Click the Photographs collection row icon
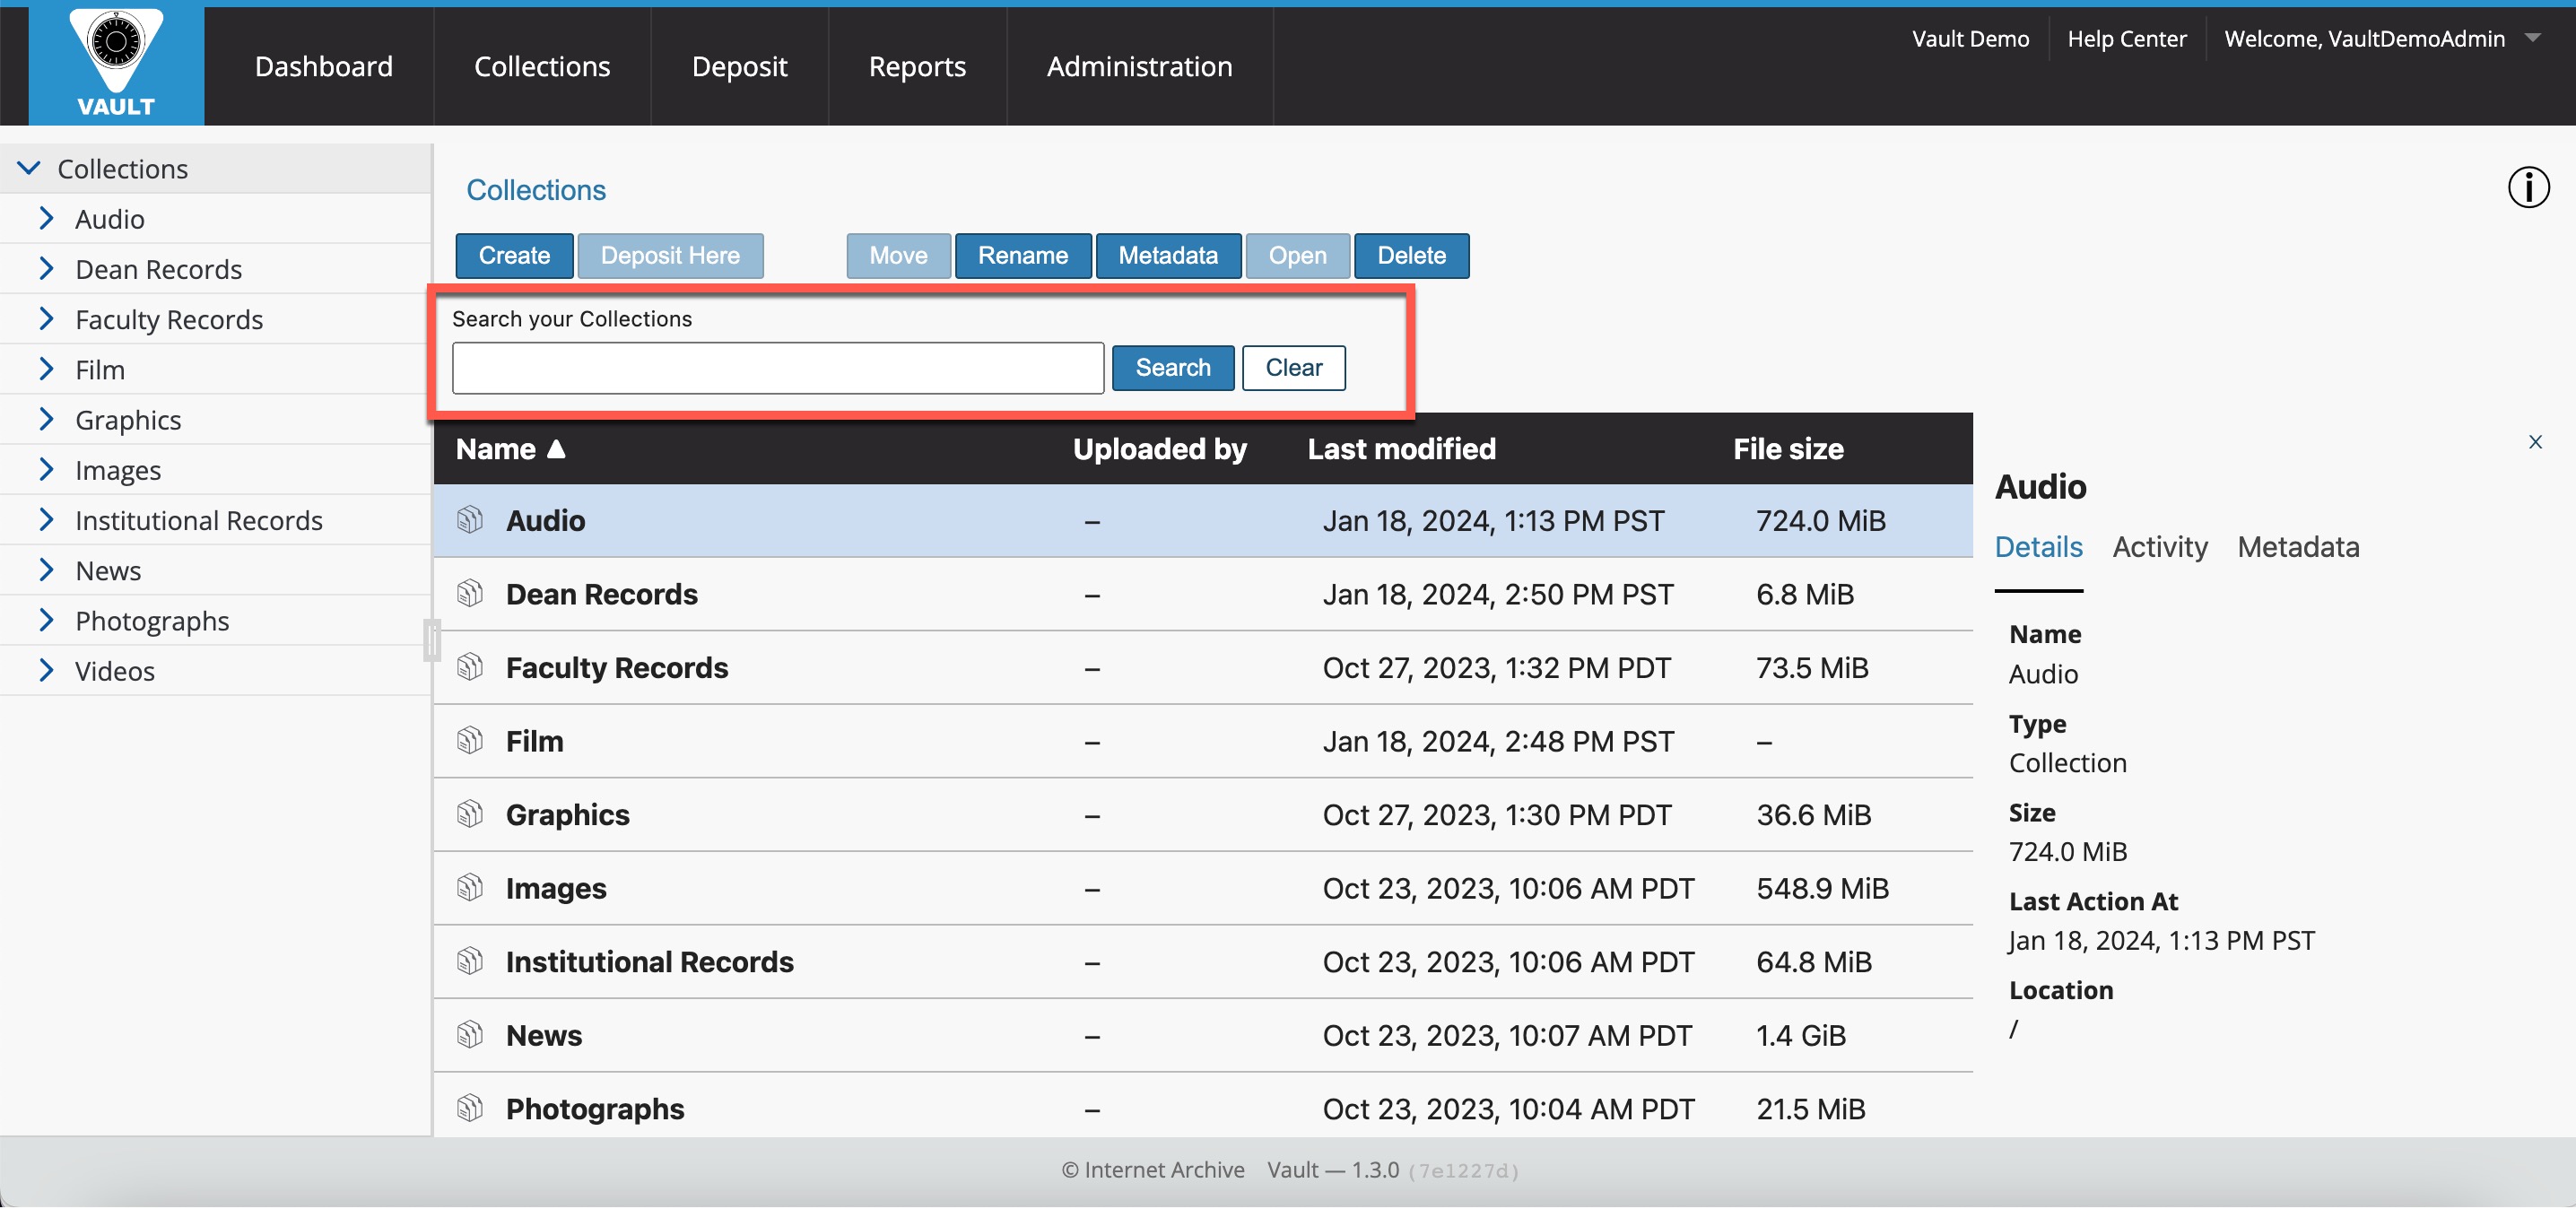Screen dimensions: 2576x1209 click(x=470, y=1108)
